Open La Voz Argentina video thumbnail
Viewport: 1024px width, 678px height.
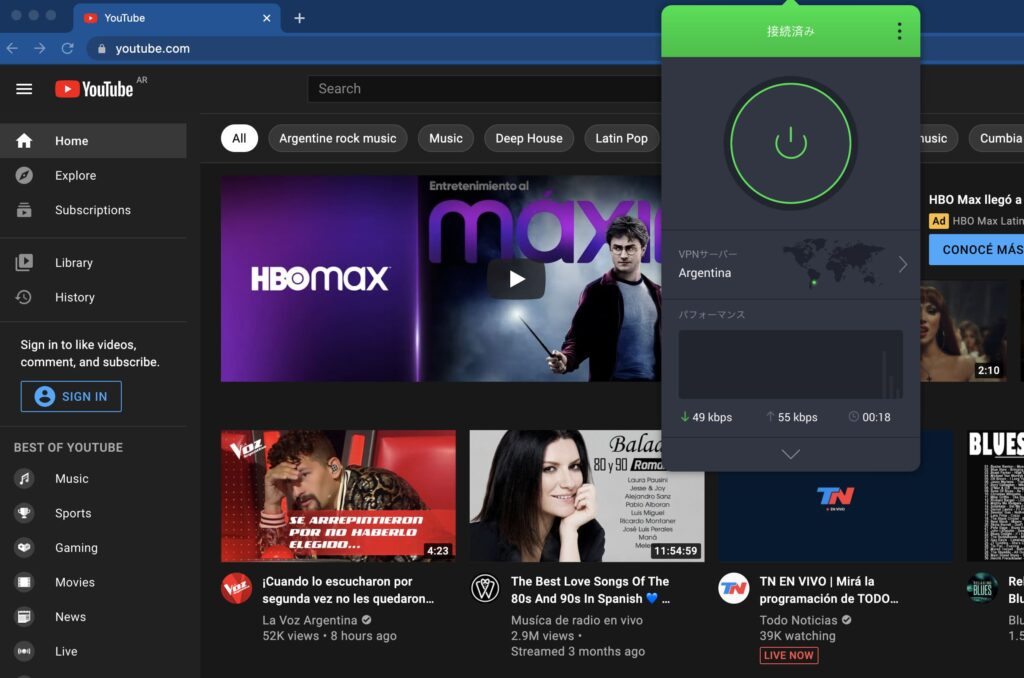(x=338, y=496)
